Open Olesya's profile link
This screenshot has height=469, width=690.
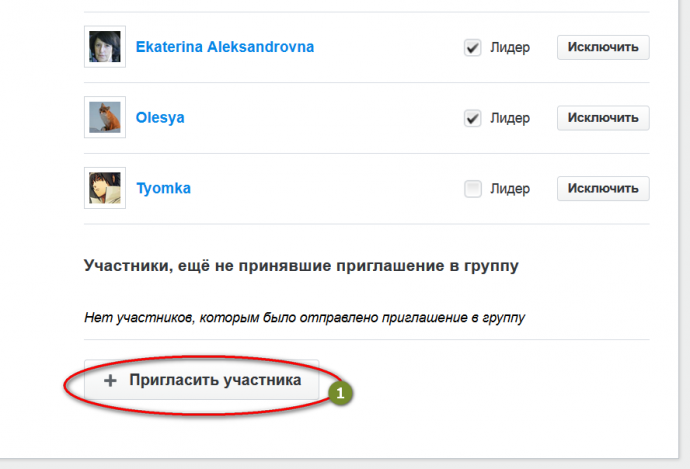pyautogui.click(x=160, y=117)
